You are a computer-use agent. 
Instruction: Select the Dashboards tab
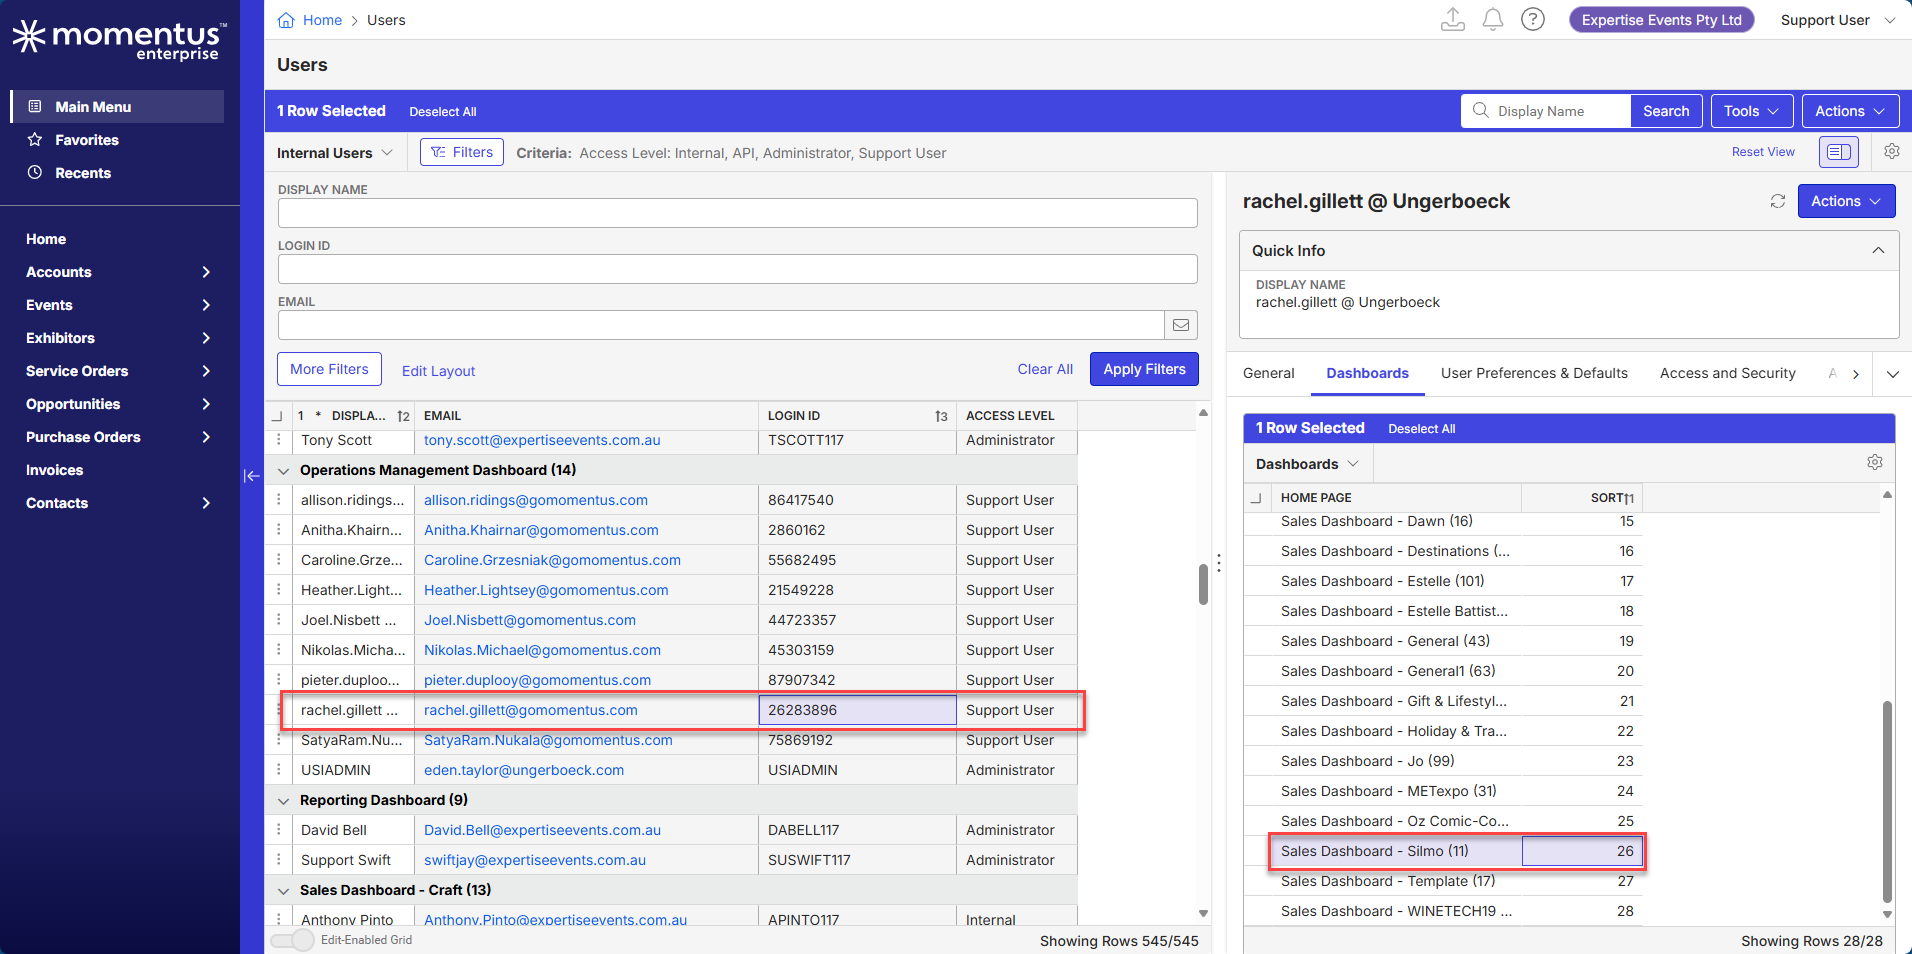[x=1367, y=373]
